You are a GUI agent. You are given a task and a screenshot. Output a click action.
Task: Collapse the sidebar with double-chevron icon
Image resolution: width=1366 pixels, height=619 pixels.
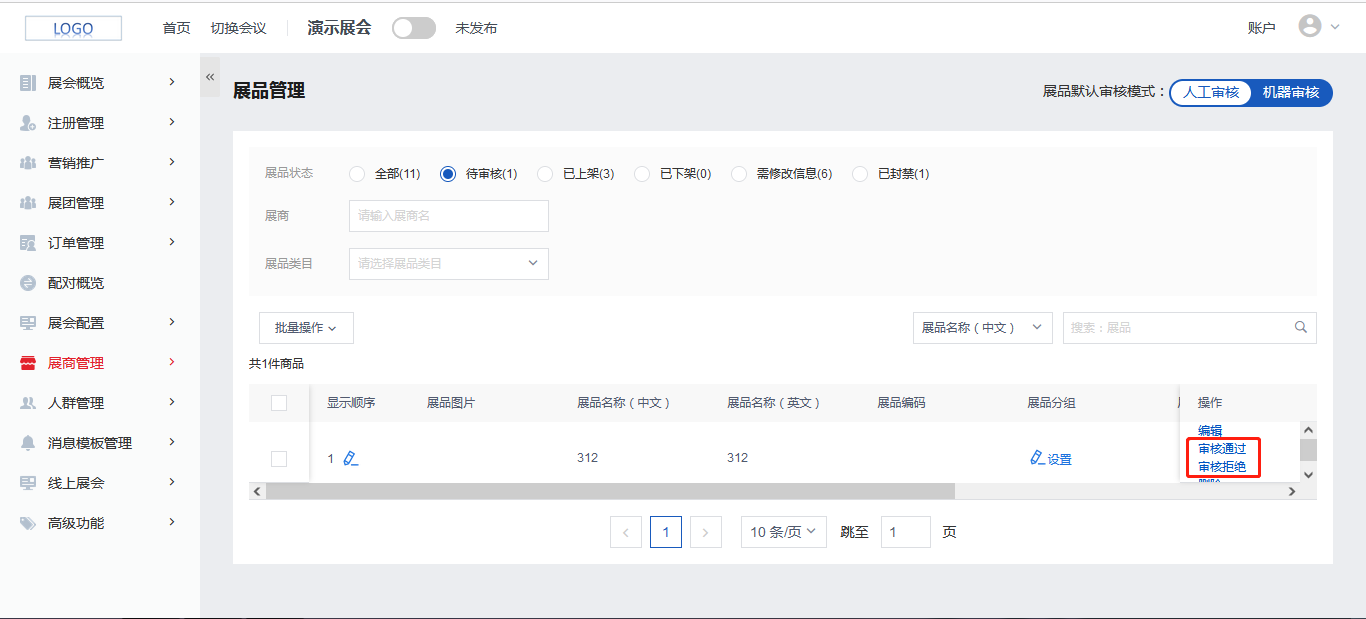pos(210,77)
